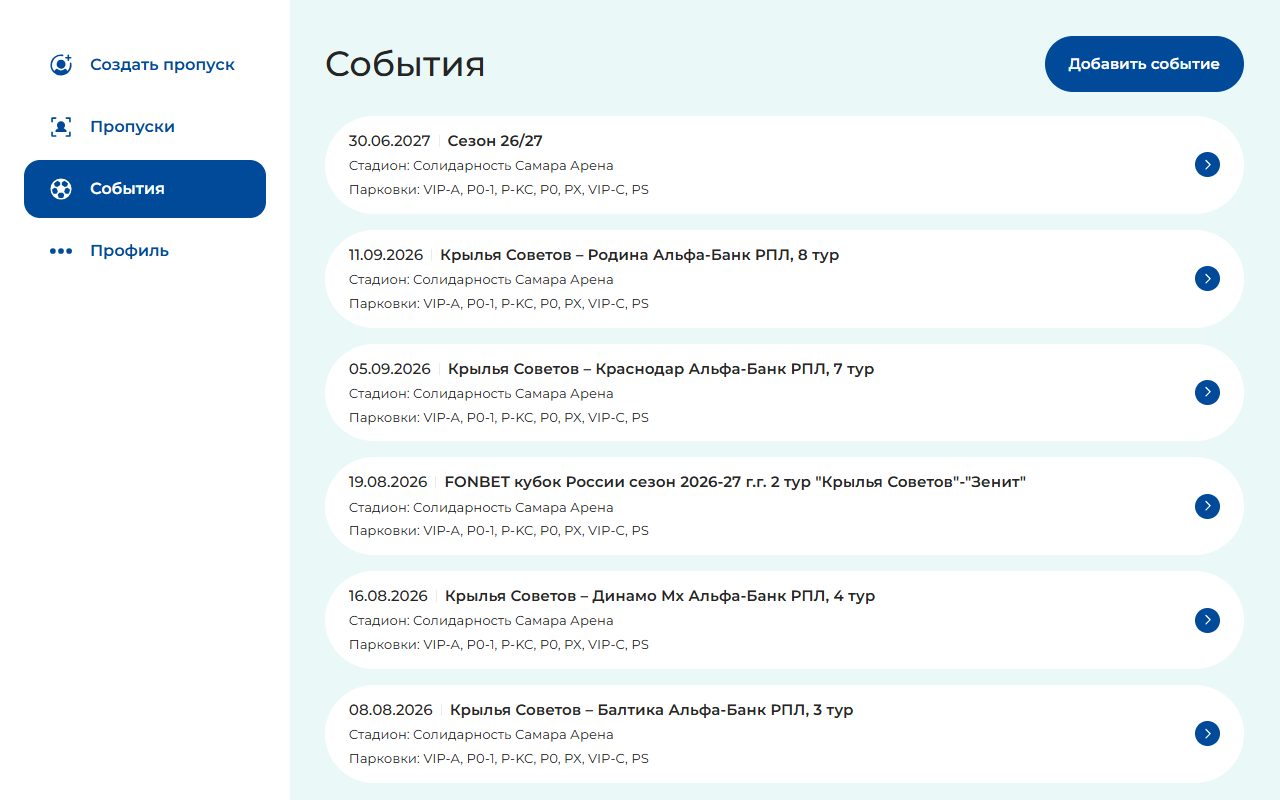Click parking list under the Краснодар match
The image size is (1280, 800).
pos(499,417)
